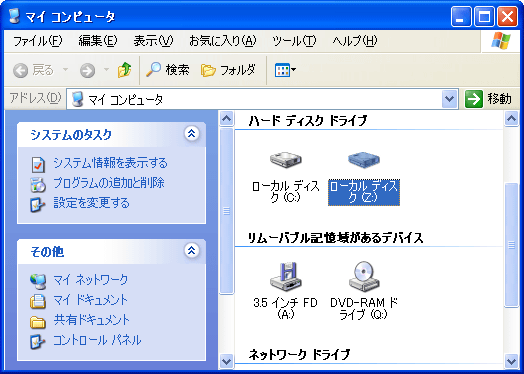Click the forward navigation arrow icon

click(x=88, y=71)
